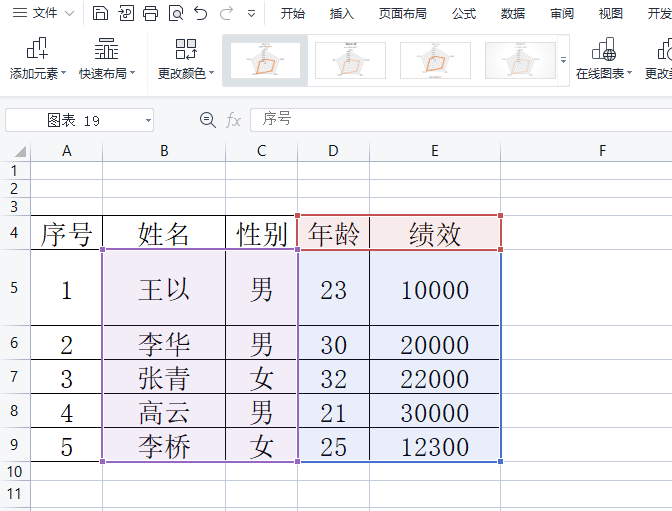This screenshot has width=672, height=511.
Task: Click the cell with value 10000
Action: (x=435, y=288)
